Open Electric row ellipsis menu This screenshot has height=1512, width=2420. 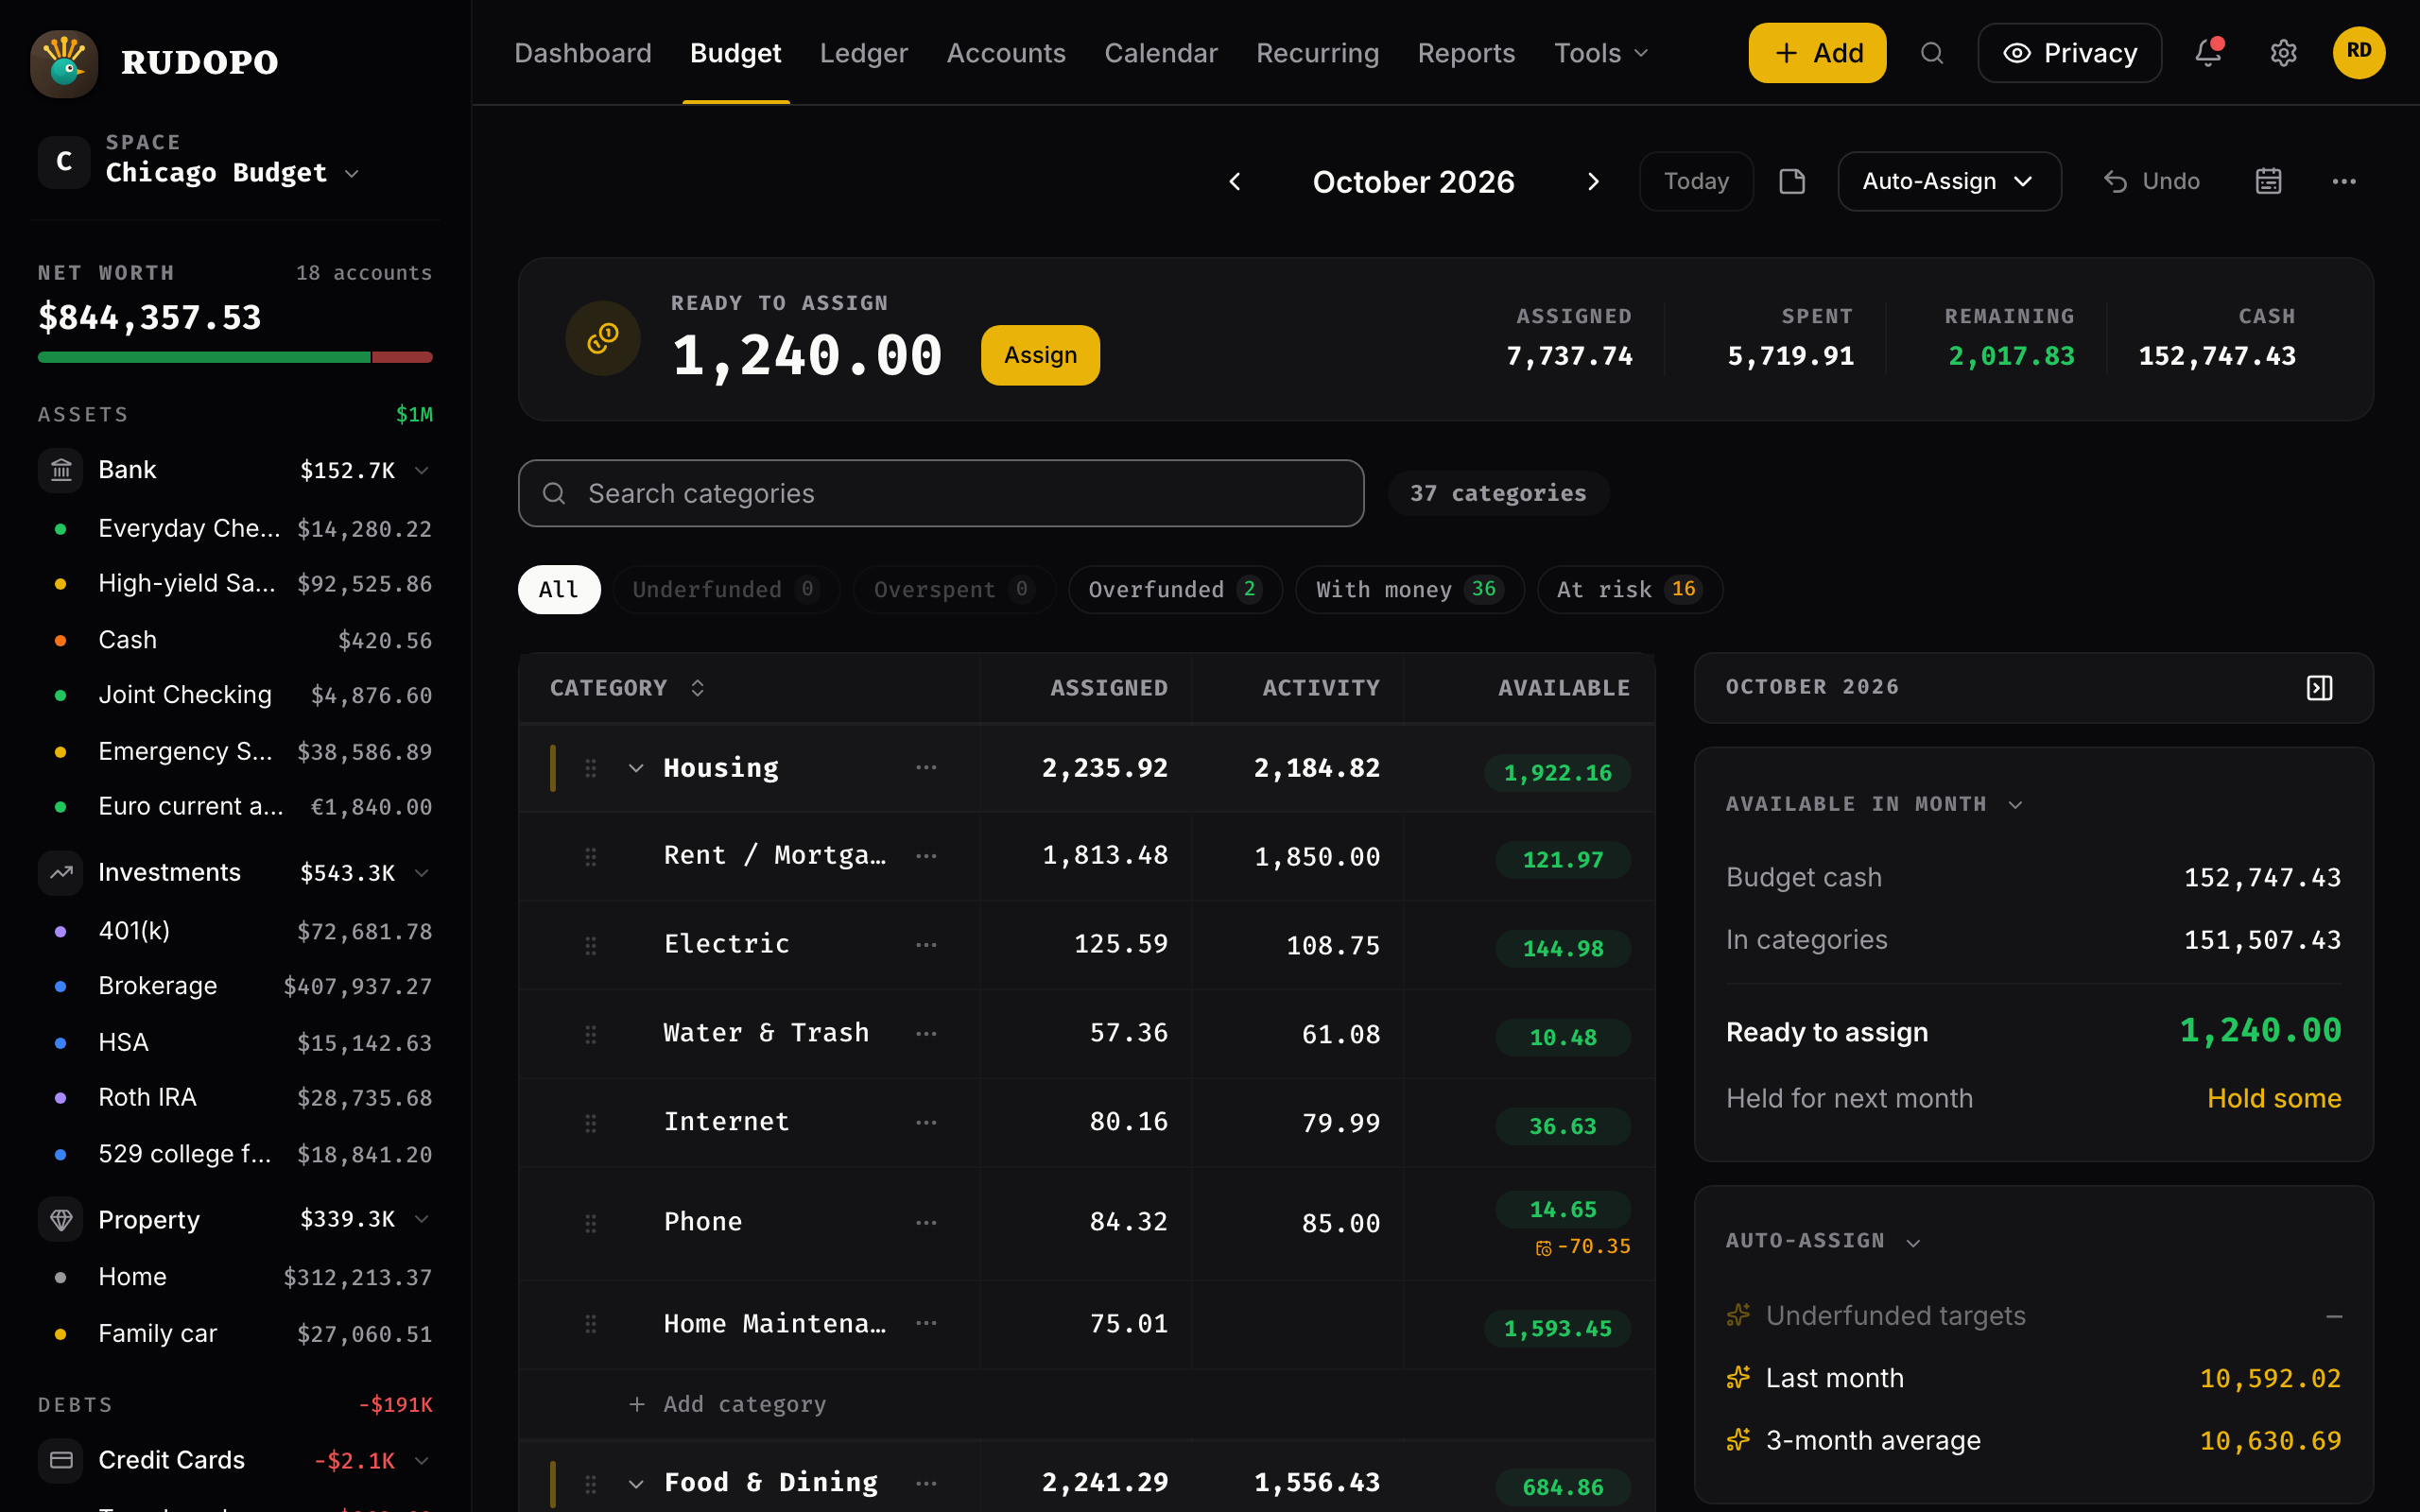[926, 945]
